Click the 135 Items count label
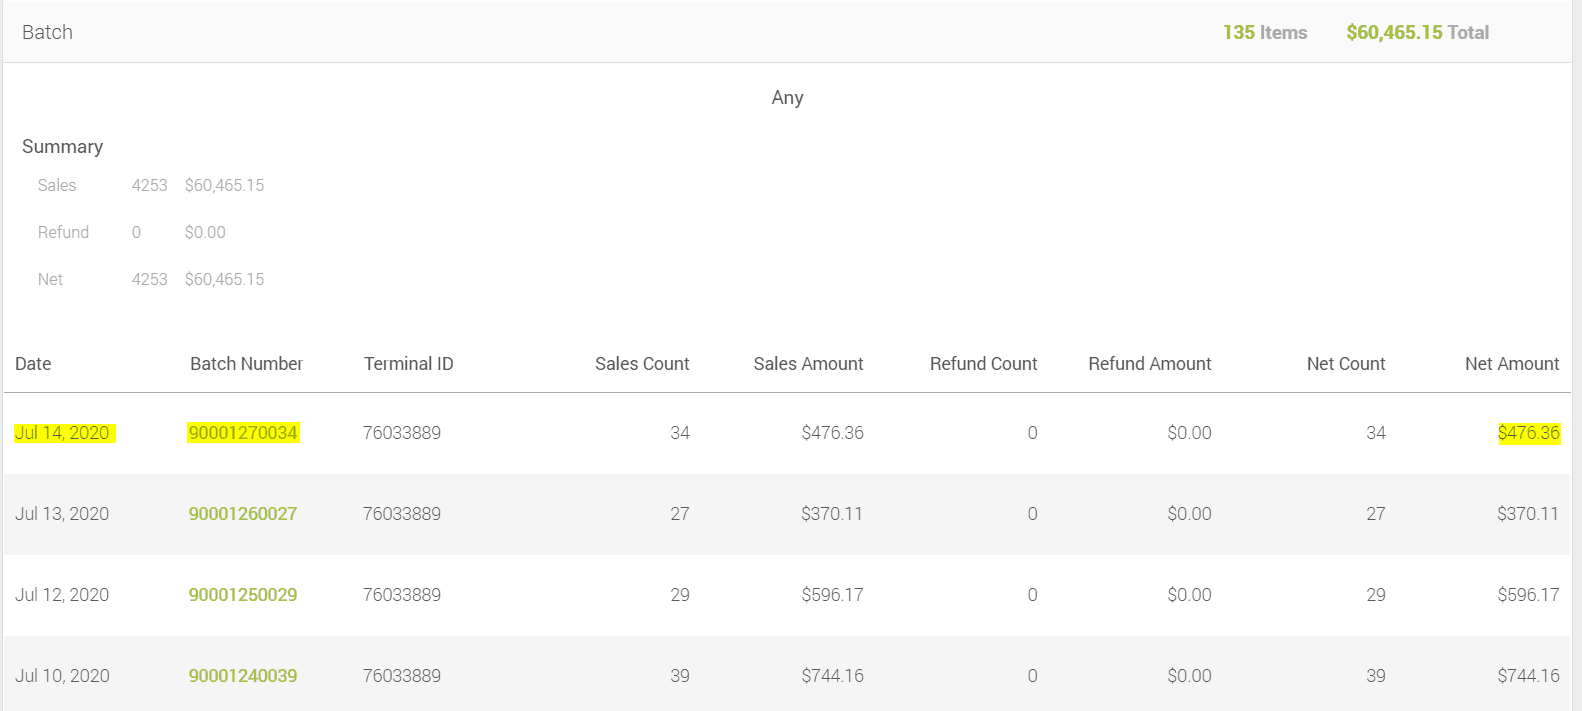This screenshot has width=1582, height=711. [1264, 33]
